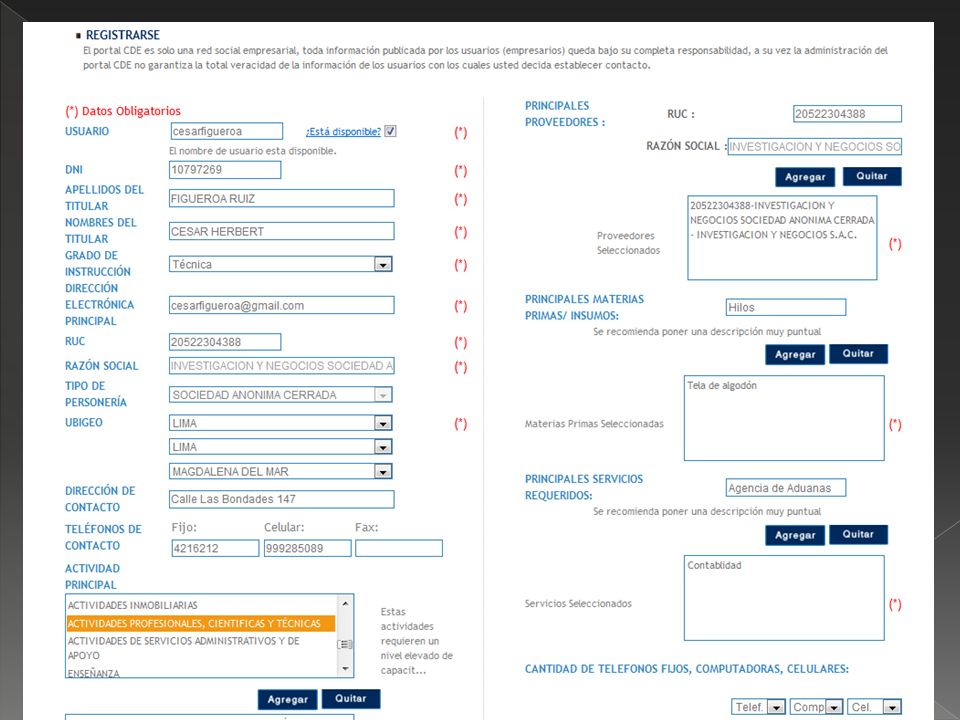Screen dimensions: 960x720
Task: Click the Dirección de Contacto field
Action: (282, 499)
